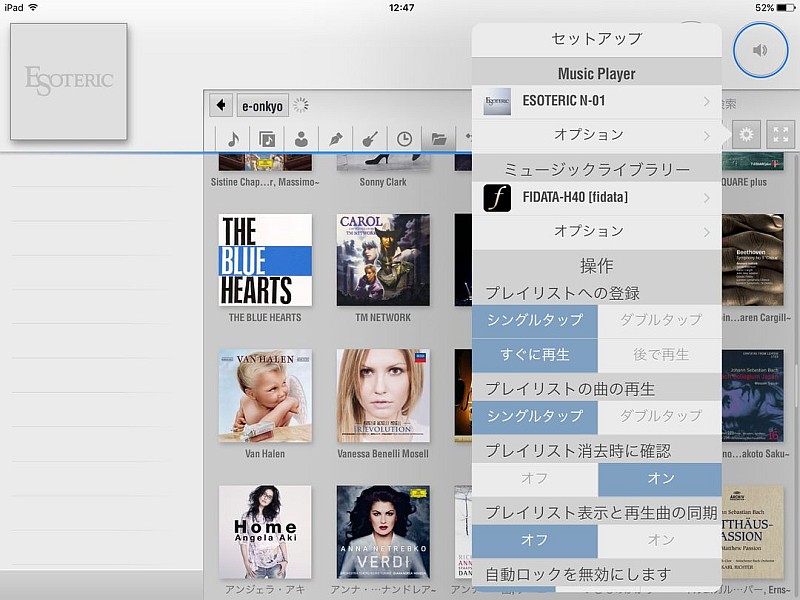
Task: Expand the ESOTERIC N-01 player row chevron
Action: point(707,102)
